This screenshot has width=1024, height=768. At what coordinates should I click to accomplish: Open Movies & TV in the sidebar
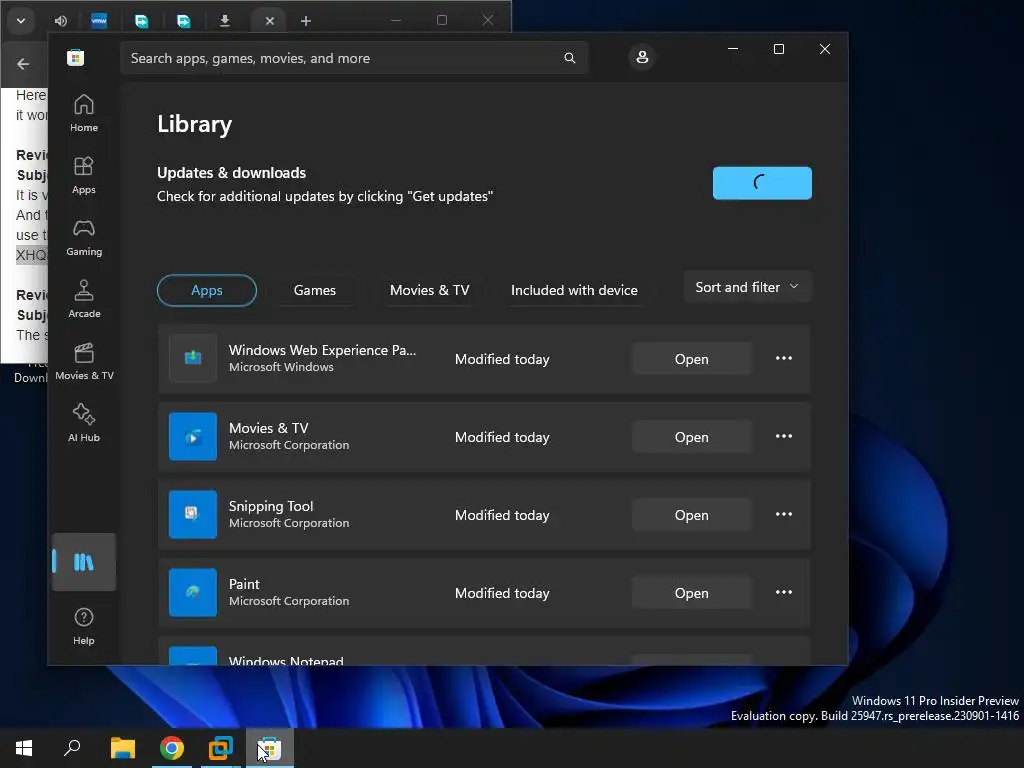point(84,362)
